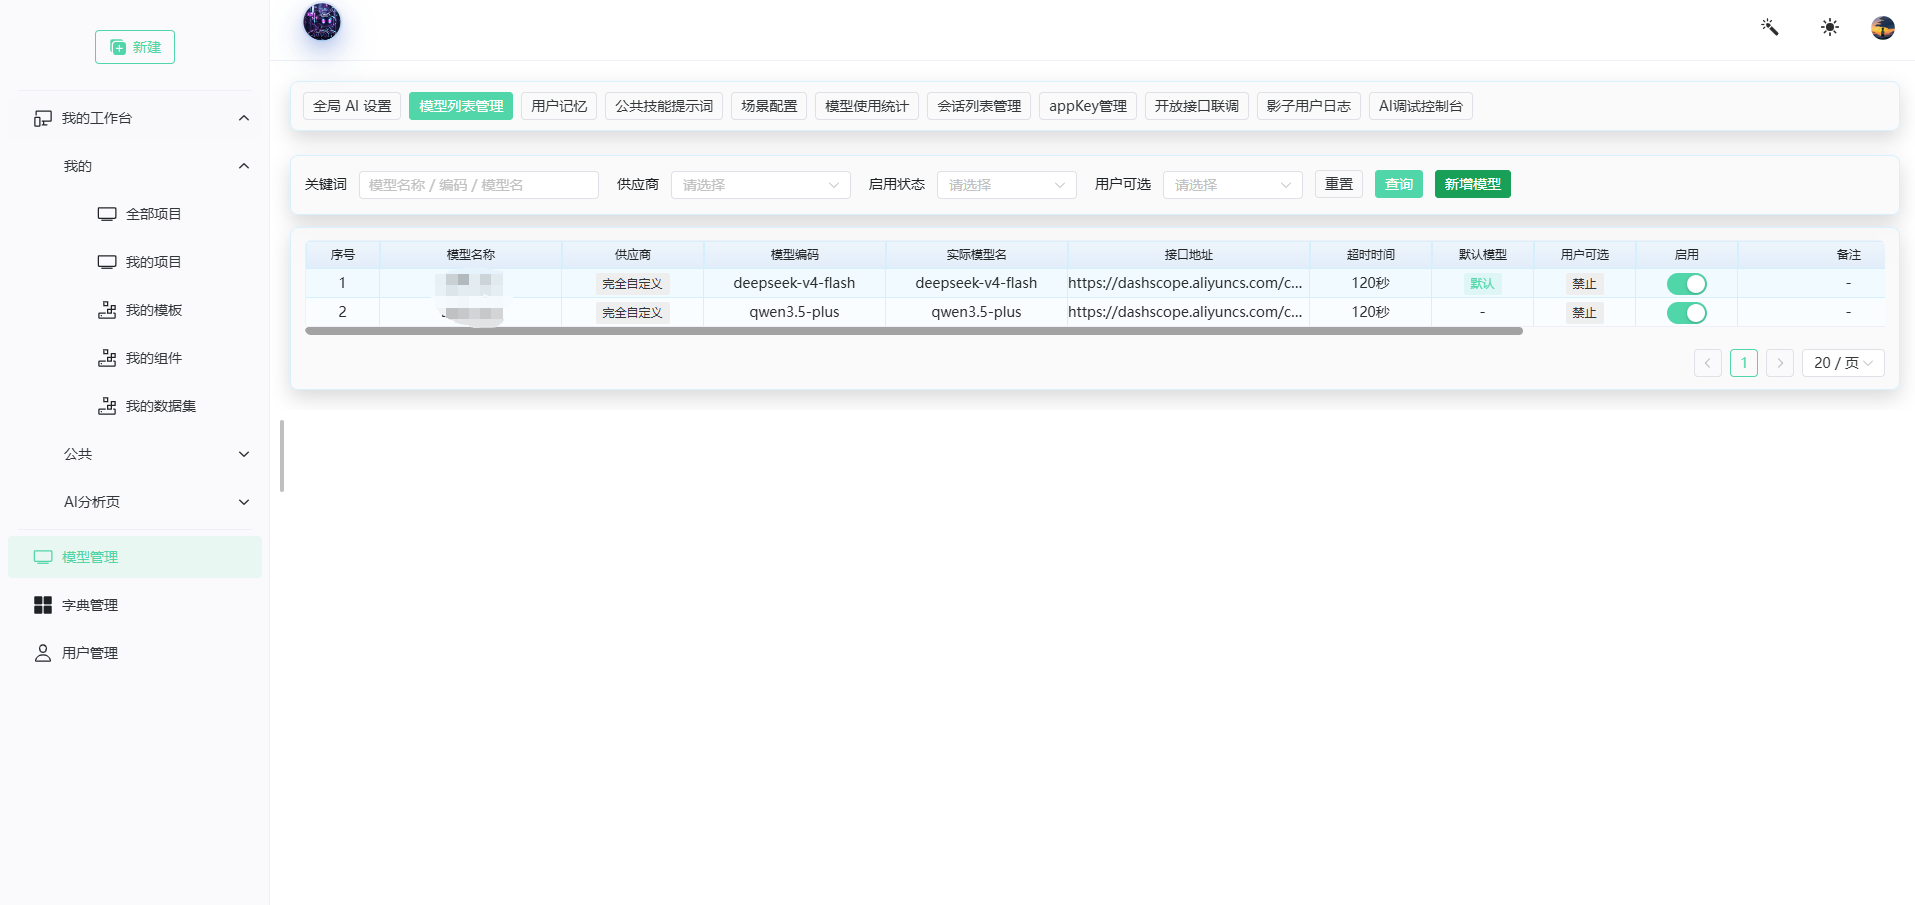Open the 模型使用统计 tab
Viewport: 1915px width, 905px height.
click(x=867, y=106)
